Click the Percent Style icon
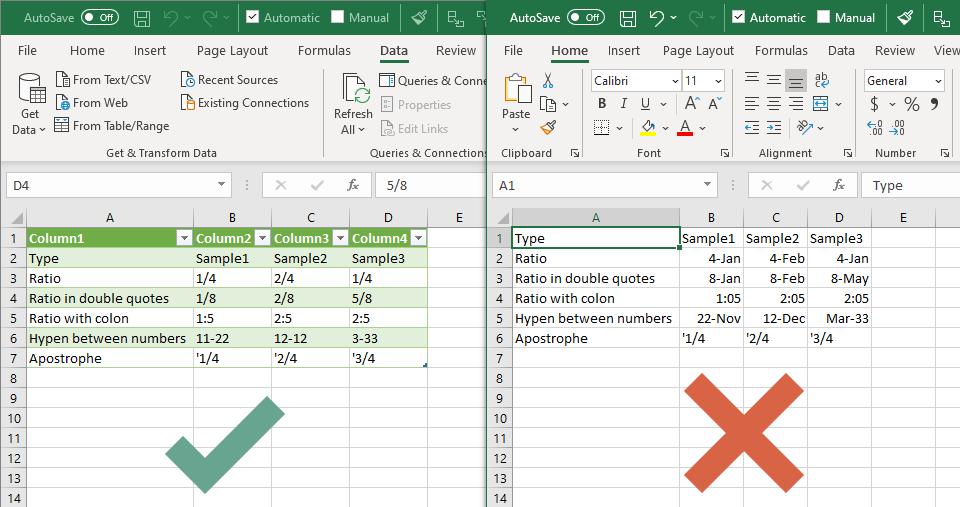 tap(911, 104)
